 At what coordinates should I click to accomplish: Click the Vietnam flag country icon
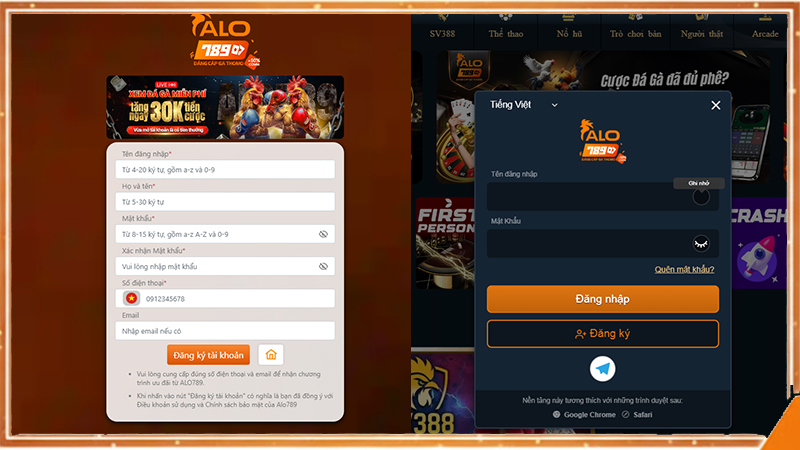coord(132,298)
